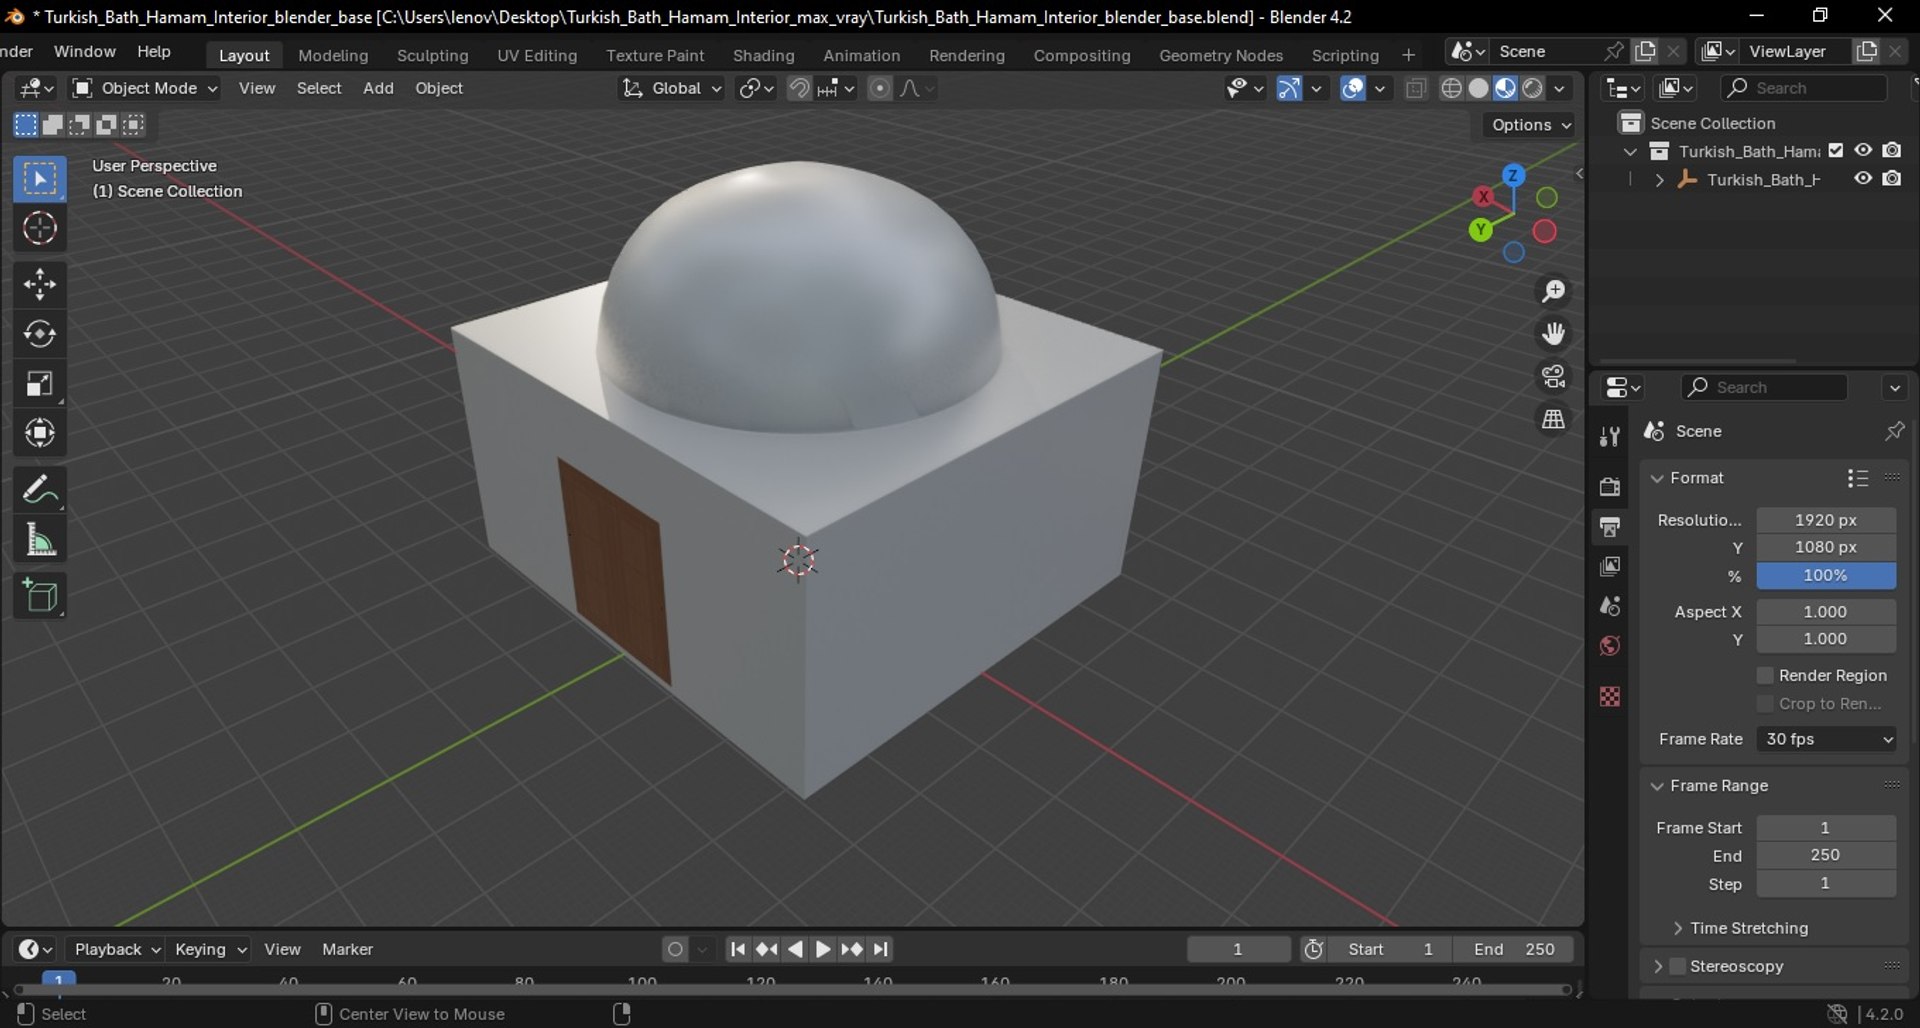The image size is (1920, 1028).
Task: Pick the Rotate tool
Action: click(x=40, y=334)
